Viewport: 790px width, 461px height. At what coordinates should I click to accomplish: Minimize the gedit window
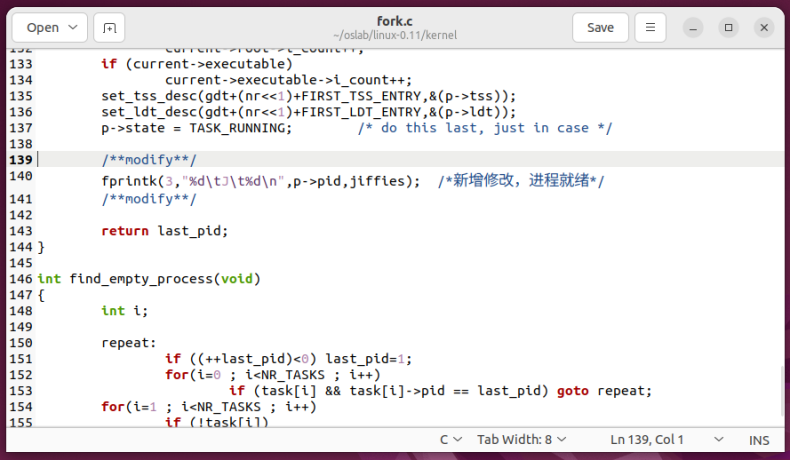(693, 28)
